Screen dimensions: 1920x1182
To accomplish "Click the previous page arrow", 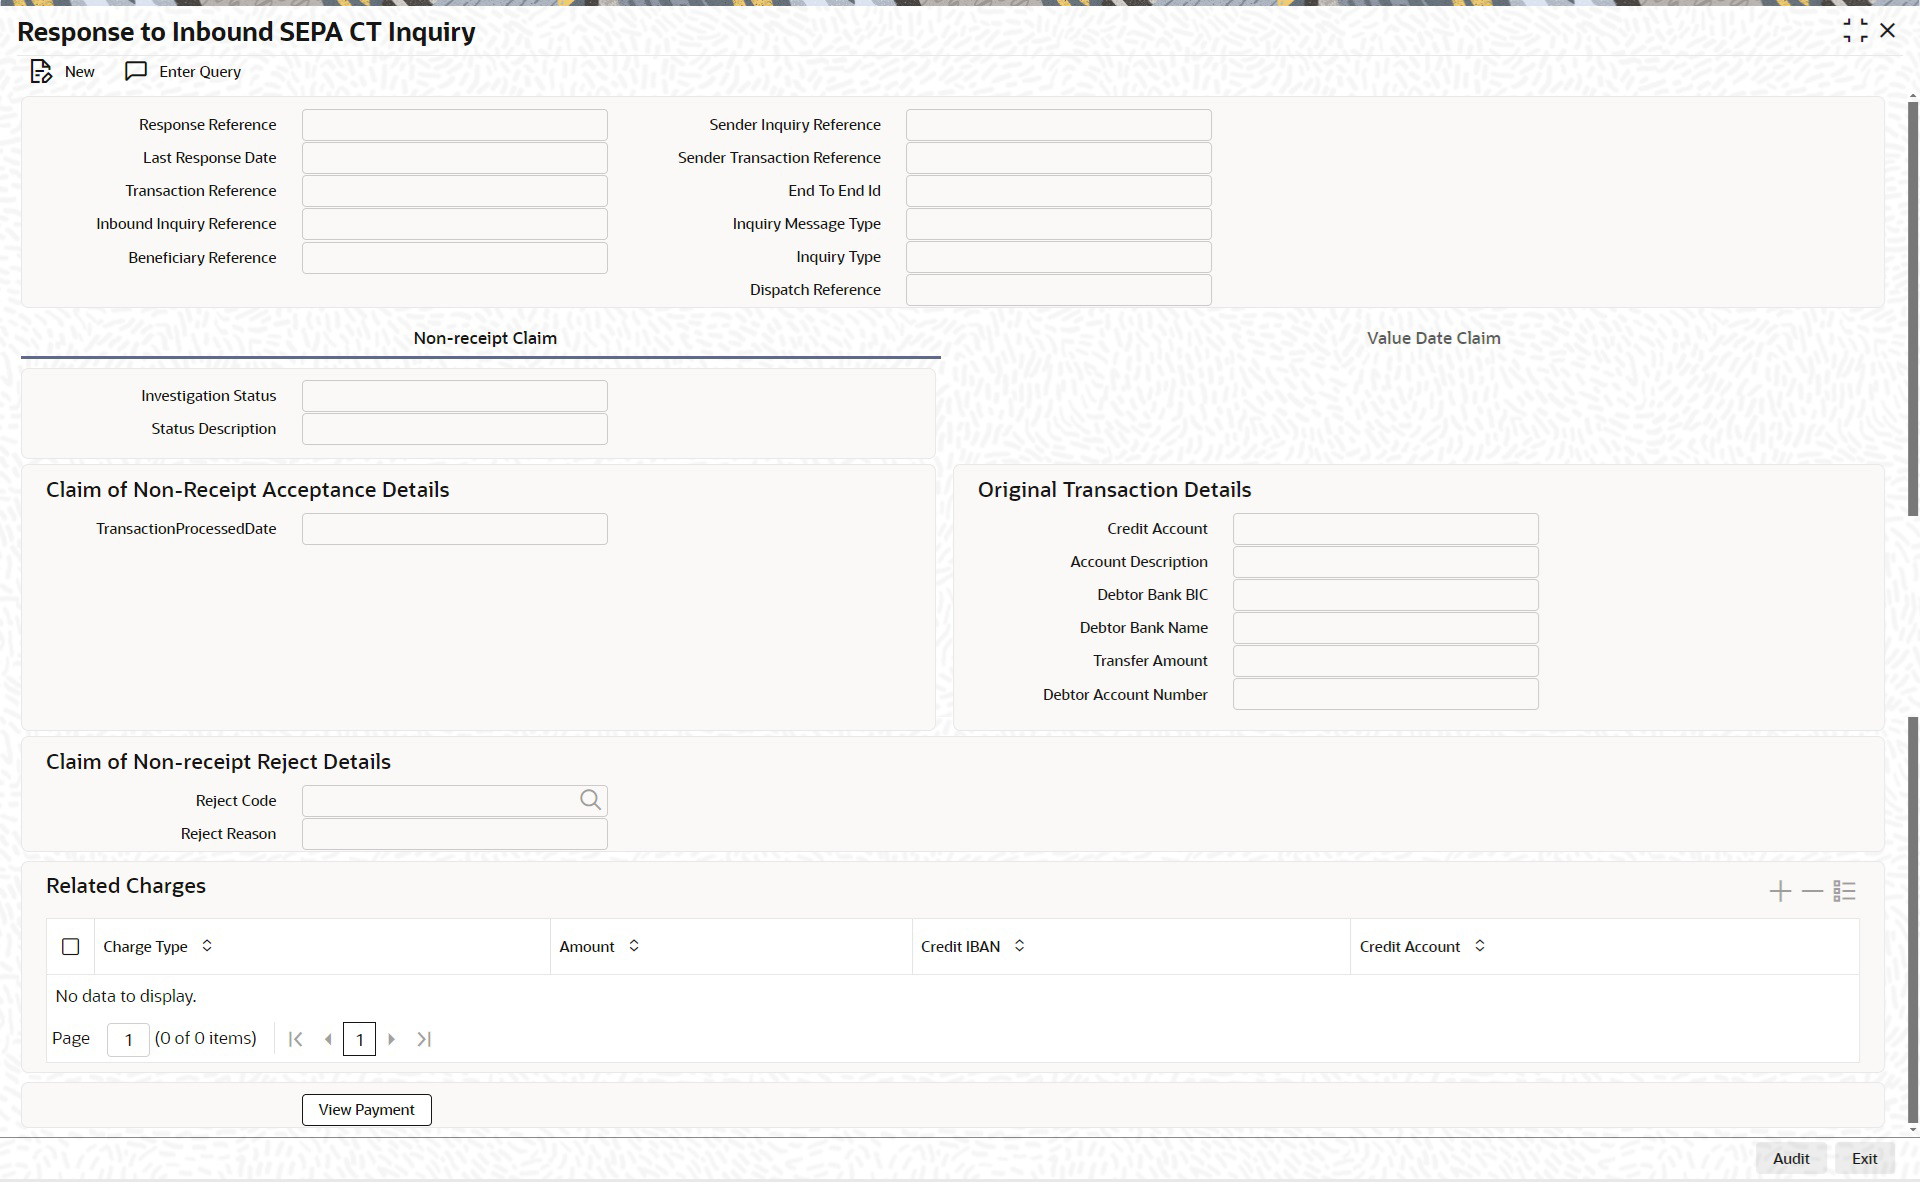I will point(328,1039).
